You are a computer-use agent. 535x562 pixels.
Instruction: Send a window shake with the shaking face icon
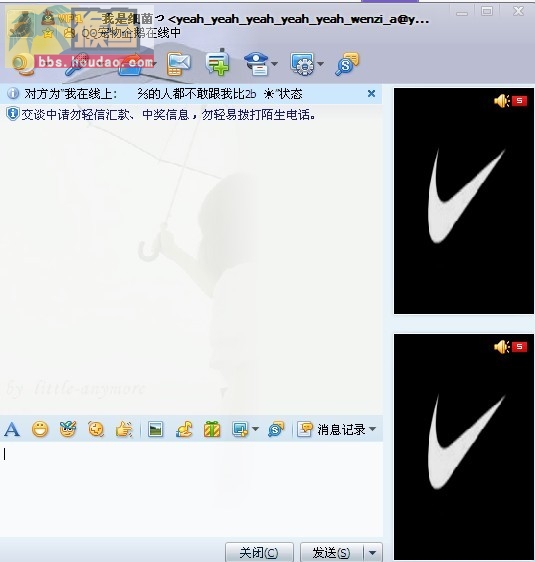96,429
